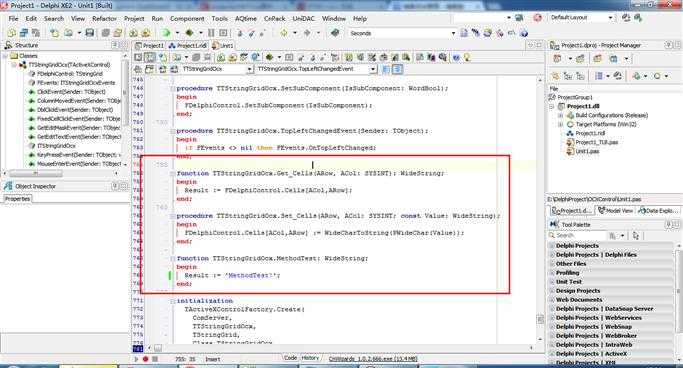The width and height of the screenshot is (683, 368).
Task: Click the Tool Palette search field
Action: click(576, 236)
